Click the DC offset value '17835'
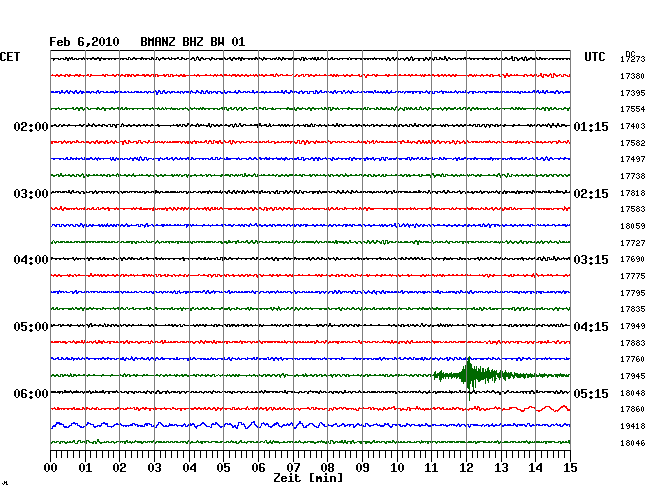 [633, 309]
